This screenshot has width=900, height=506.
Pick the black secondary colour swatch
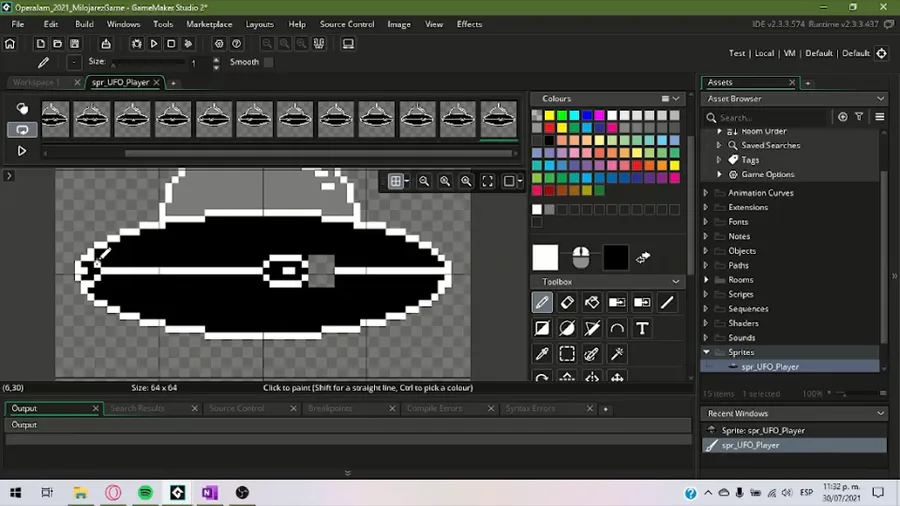click(x=615, y=258)
